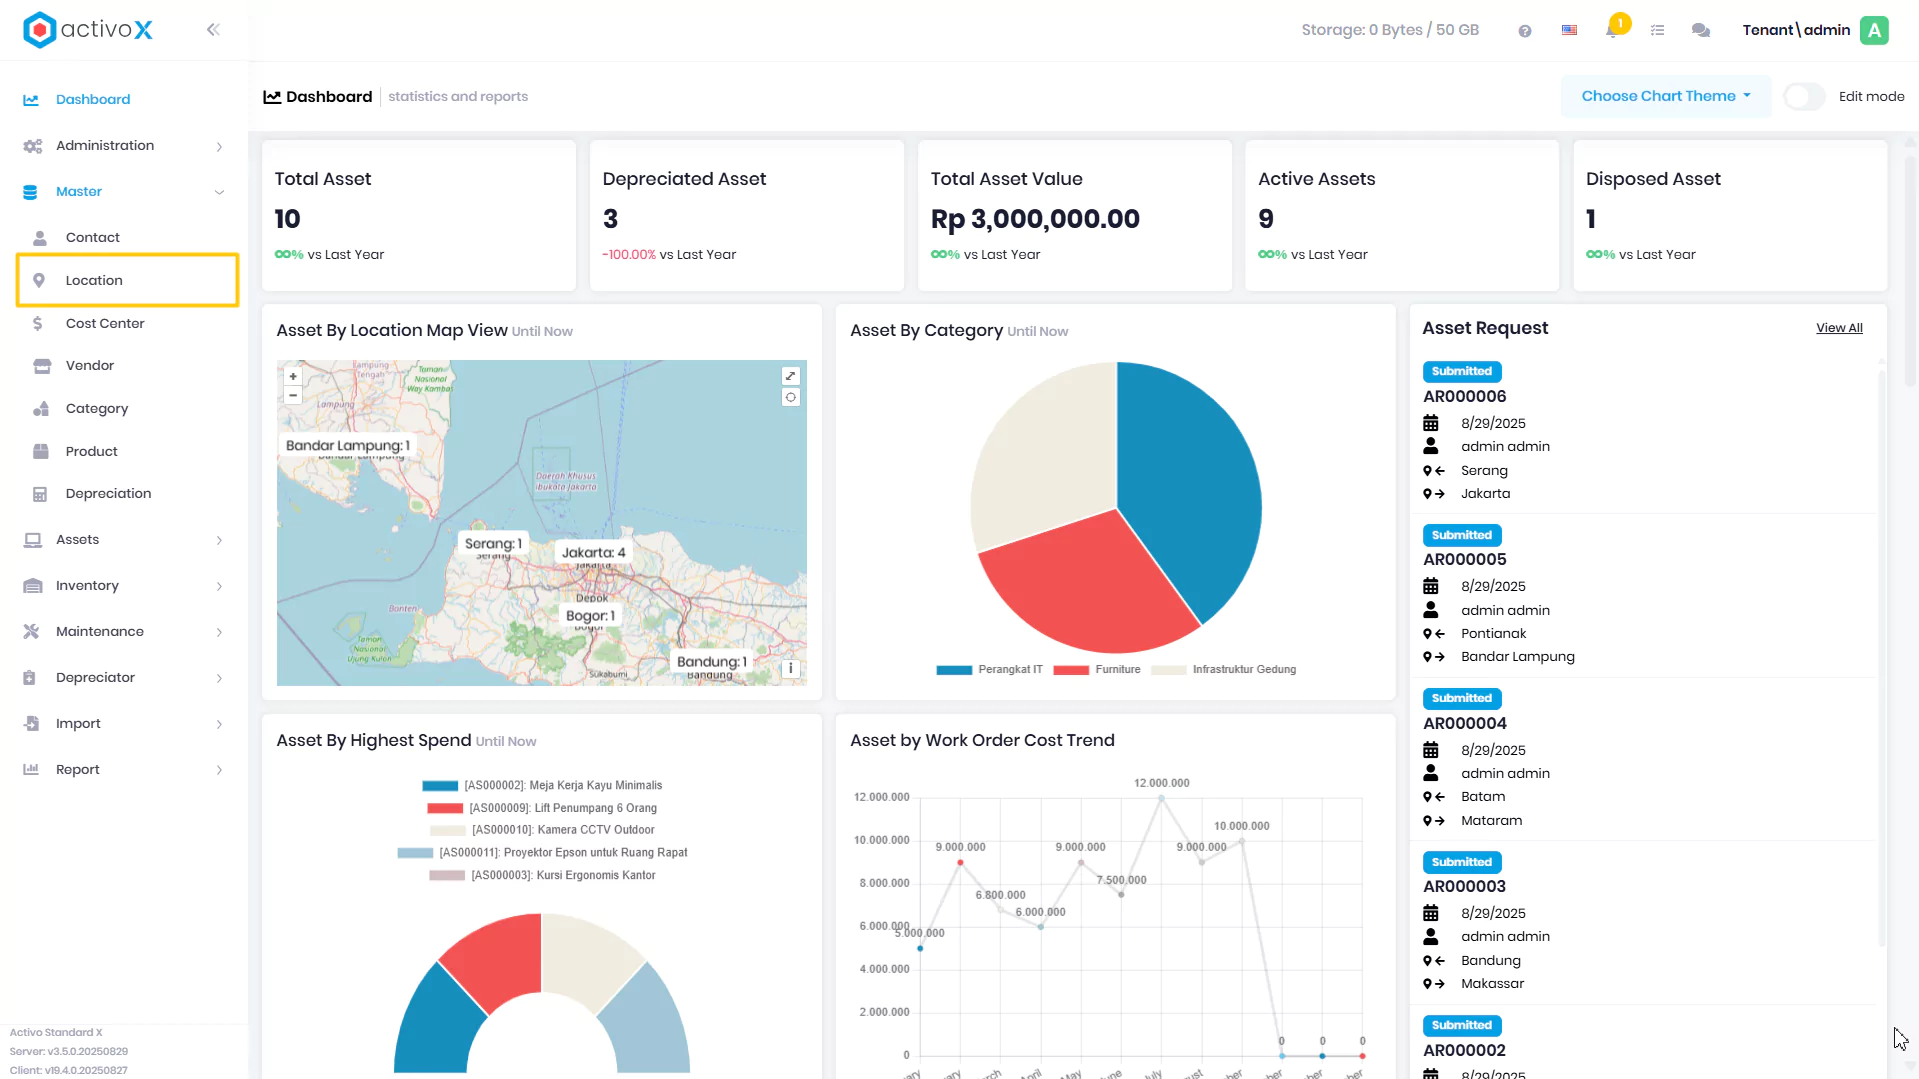The image size is (1919, 1079).
Task: Open Cost Center menu item
Action: (127, 324)
